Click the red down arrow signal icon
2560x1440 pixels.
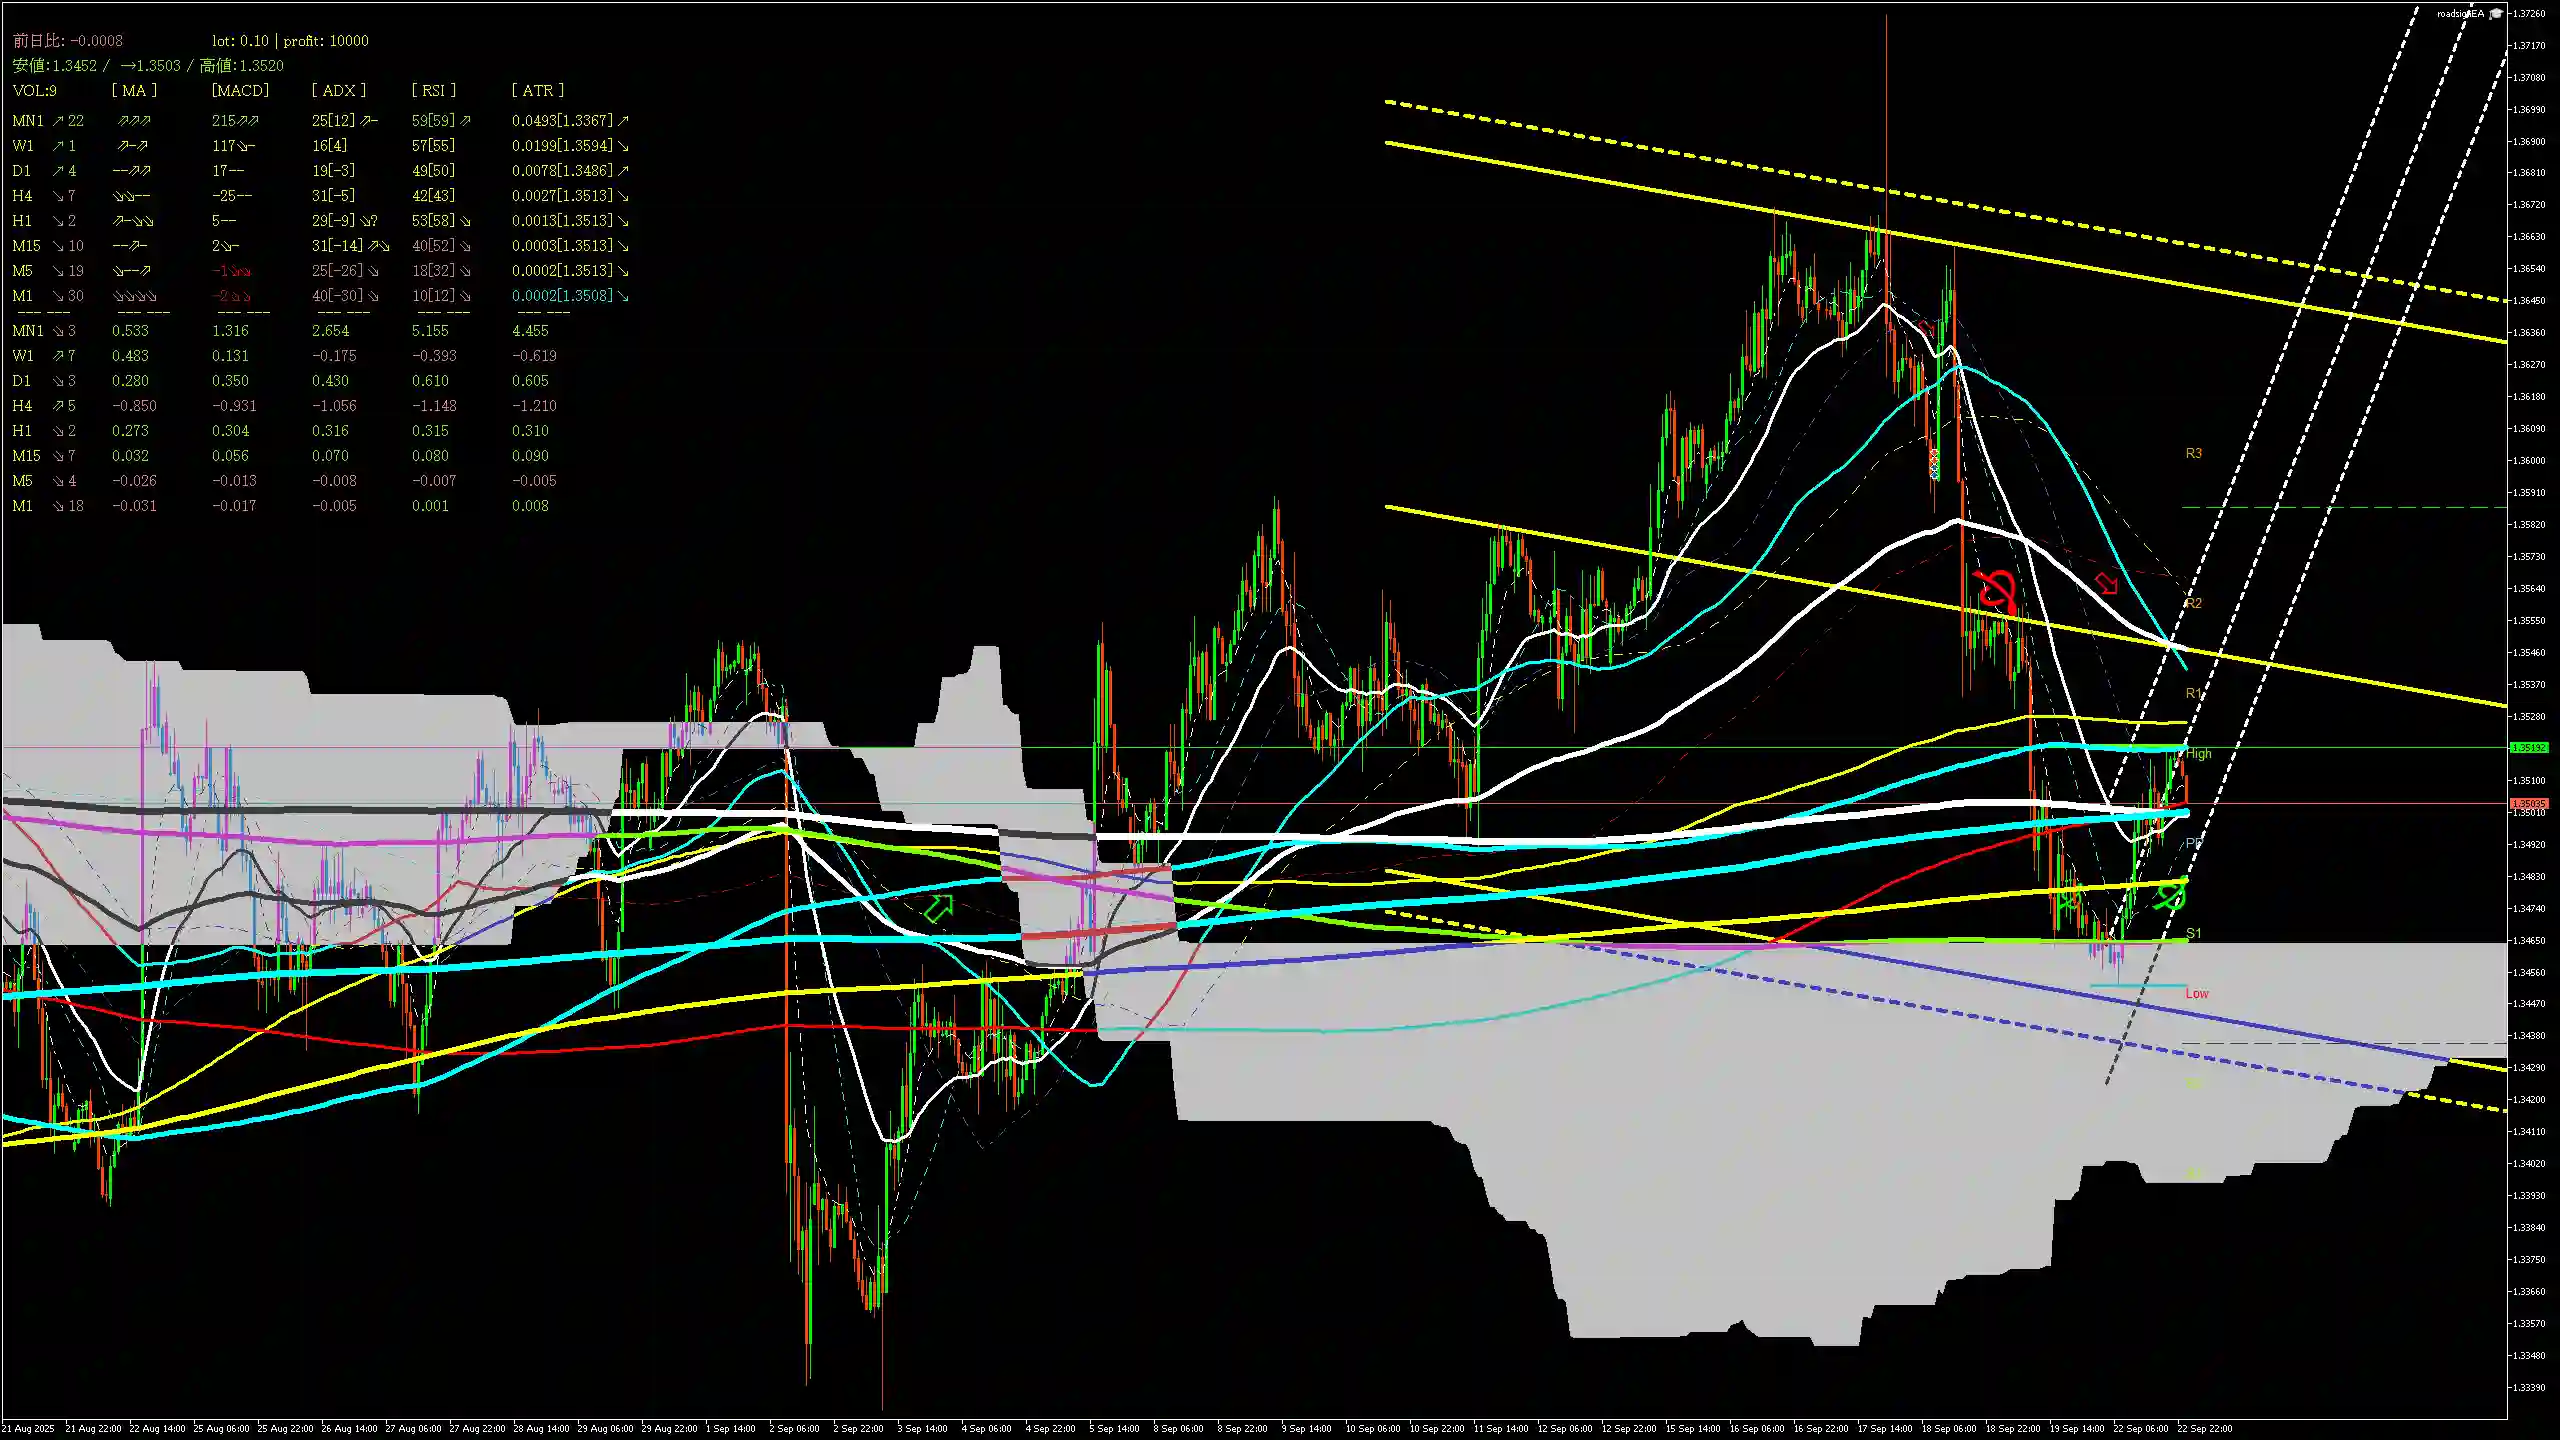point(2107,583)
